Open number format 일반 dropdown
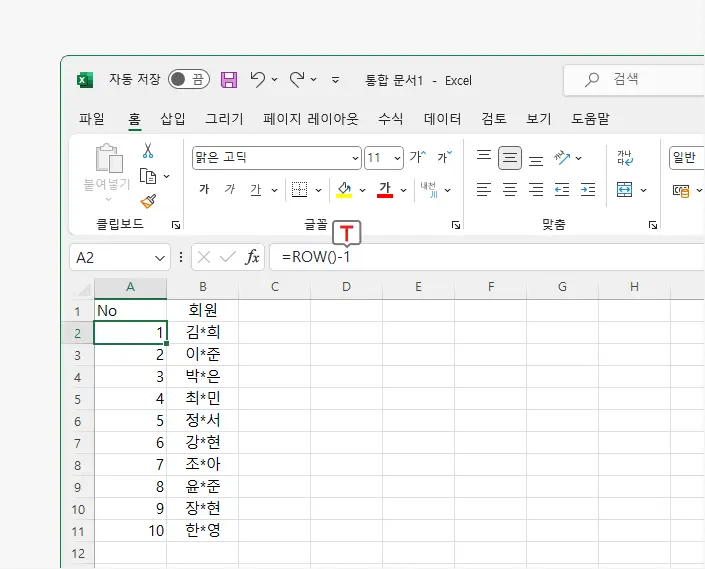This screenshot has height=569, width=705. 687,158
